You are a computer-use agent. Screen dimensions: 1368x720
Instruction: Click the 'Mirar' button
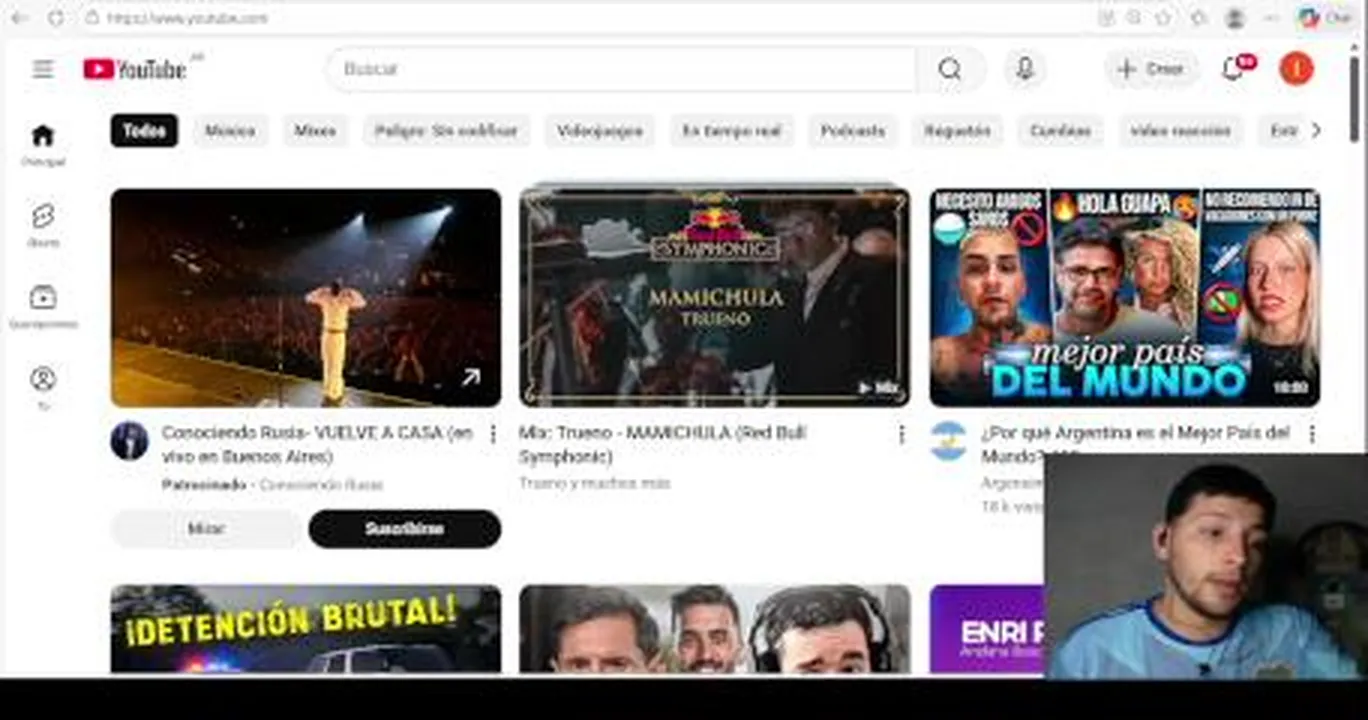(206, 529)
